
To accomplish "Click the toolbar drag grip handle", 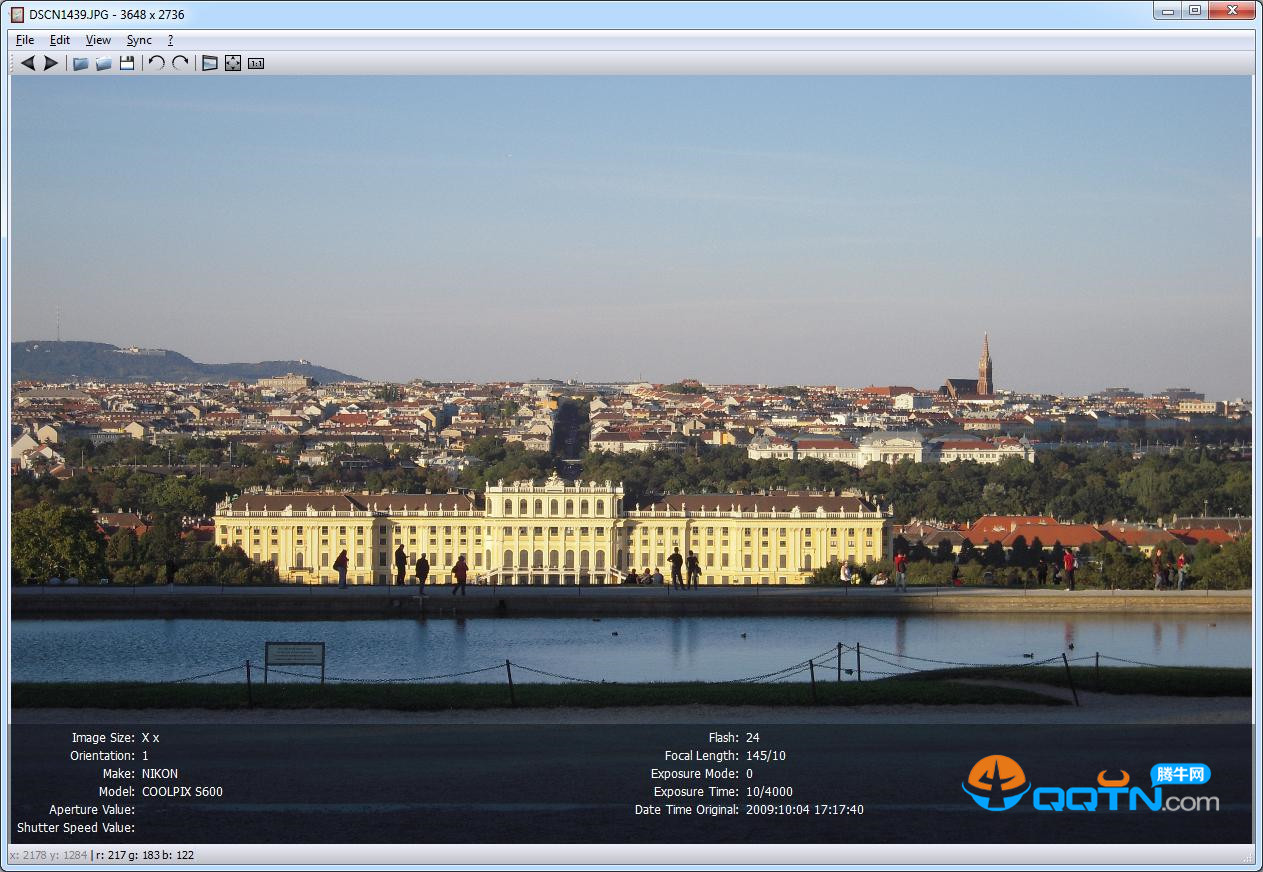I will [x=12, y=63].
